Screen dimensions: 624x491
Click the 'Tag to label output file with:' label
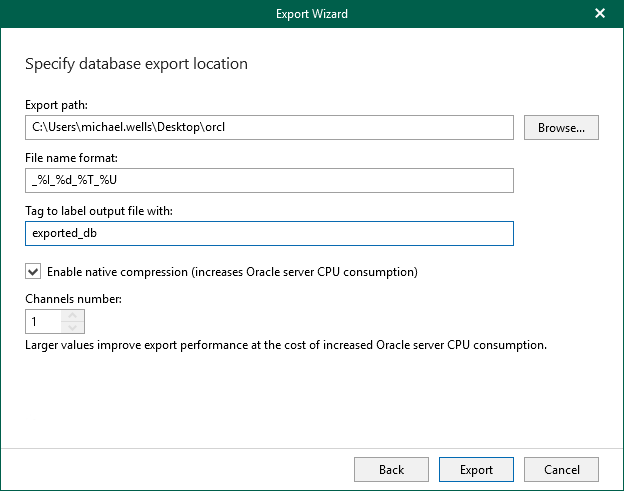(104, 209)
